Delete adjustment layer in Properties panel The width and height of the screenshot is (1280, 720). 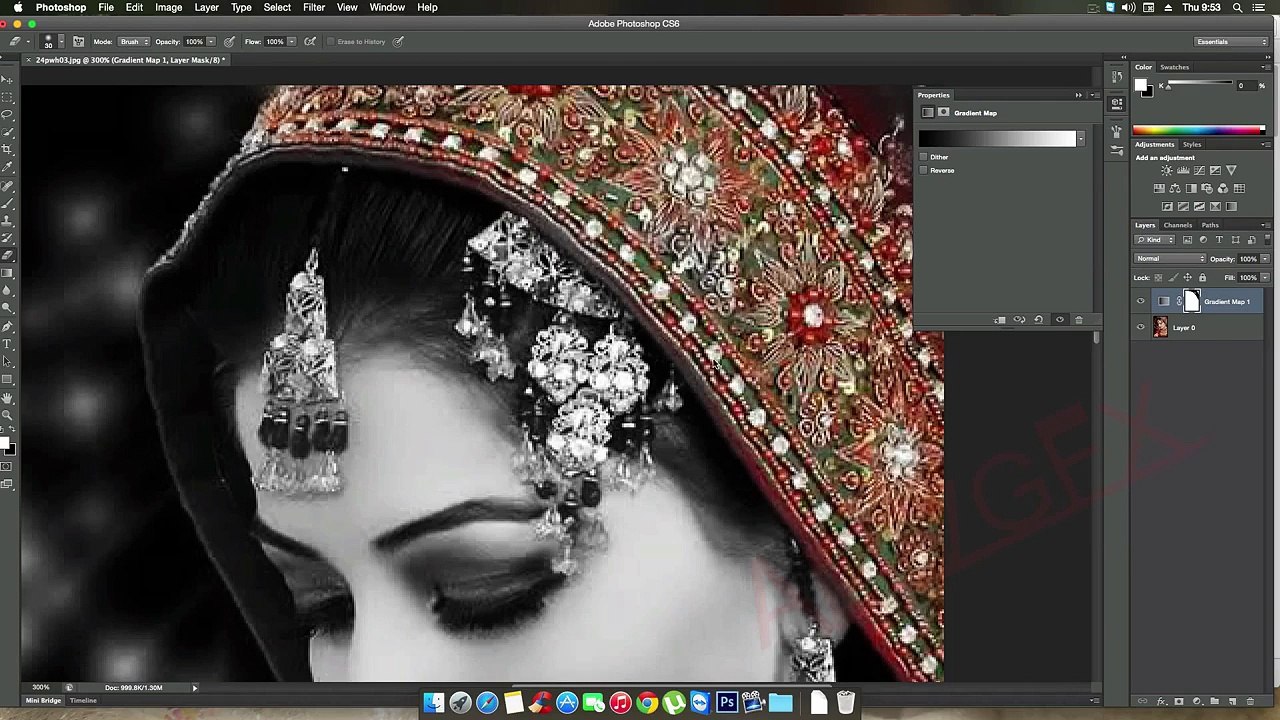(x=1078, y=320)
